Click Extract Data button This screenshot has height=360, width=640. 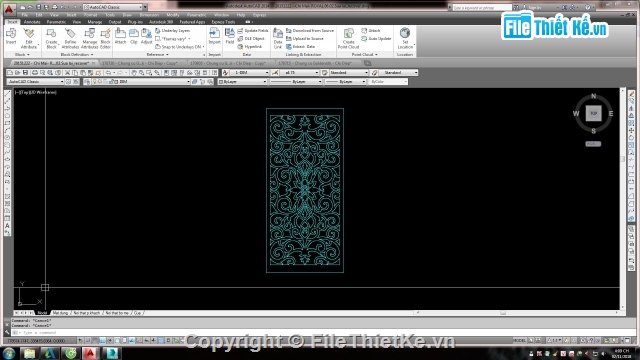[300, 47]
